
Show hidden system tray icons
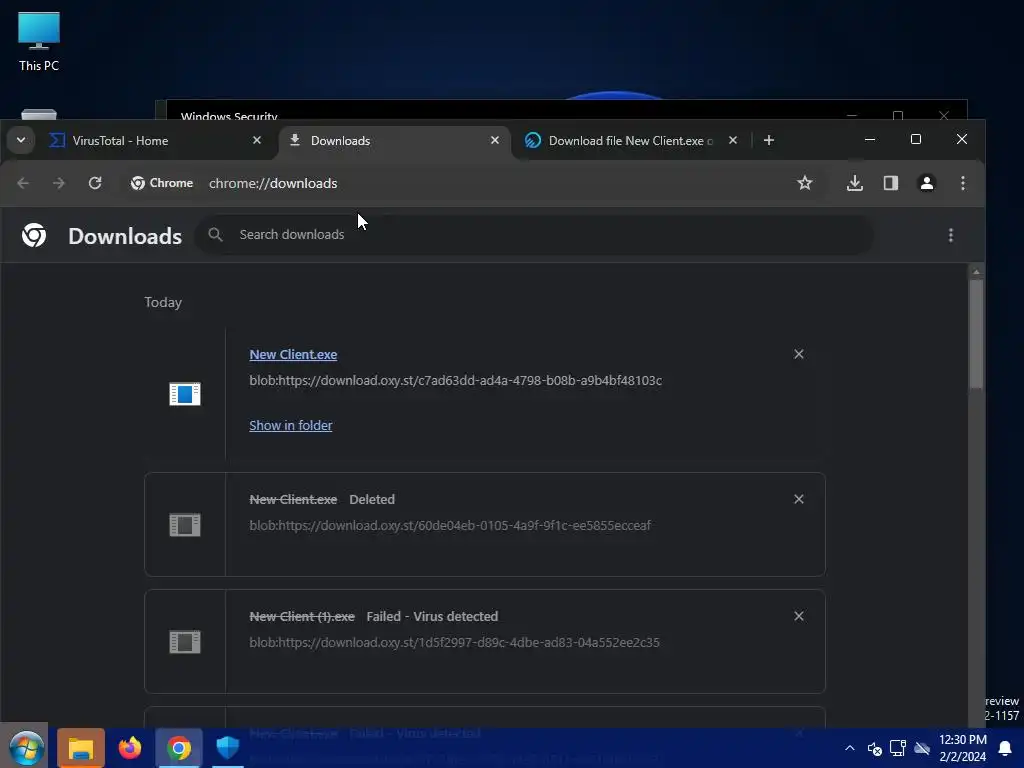[x=850, y=748]
